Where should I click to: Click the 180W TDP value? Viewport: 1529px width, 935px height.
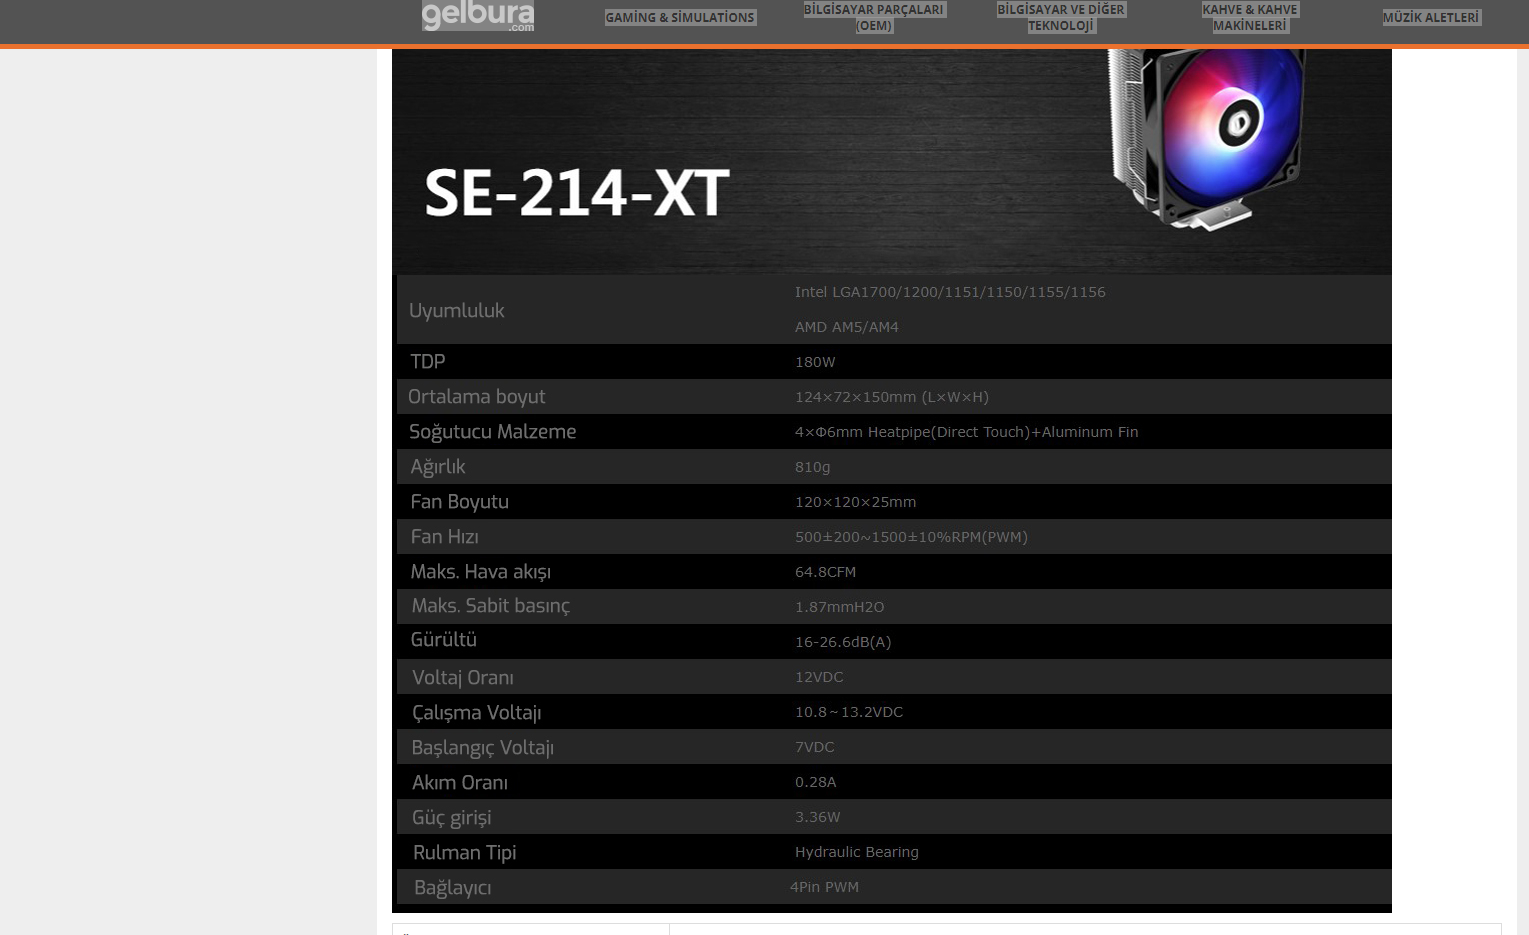[815, 362]
